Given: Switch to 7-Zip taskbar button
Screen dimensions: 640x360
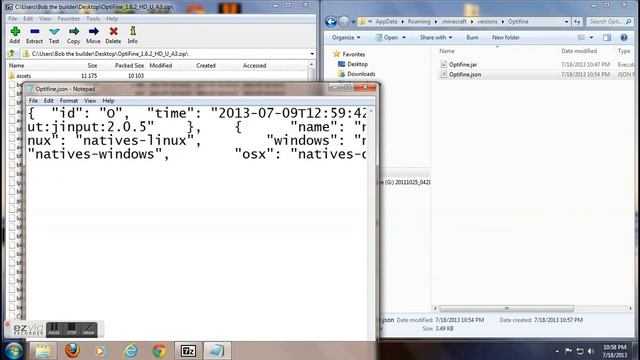Looking at the screenshot, I should tap(188, 351).
